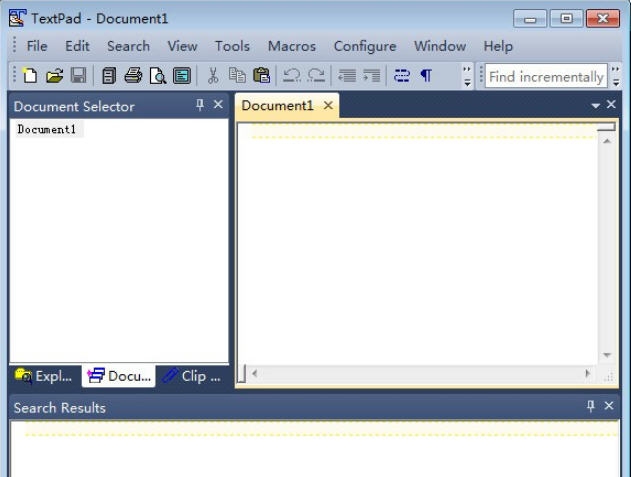Click the Document Properties toolbar icon
The image size is (631, 477).
coord(181,76)
